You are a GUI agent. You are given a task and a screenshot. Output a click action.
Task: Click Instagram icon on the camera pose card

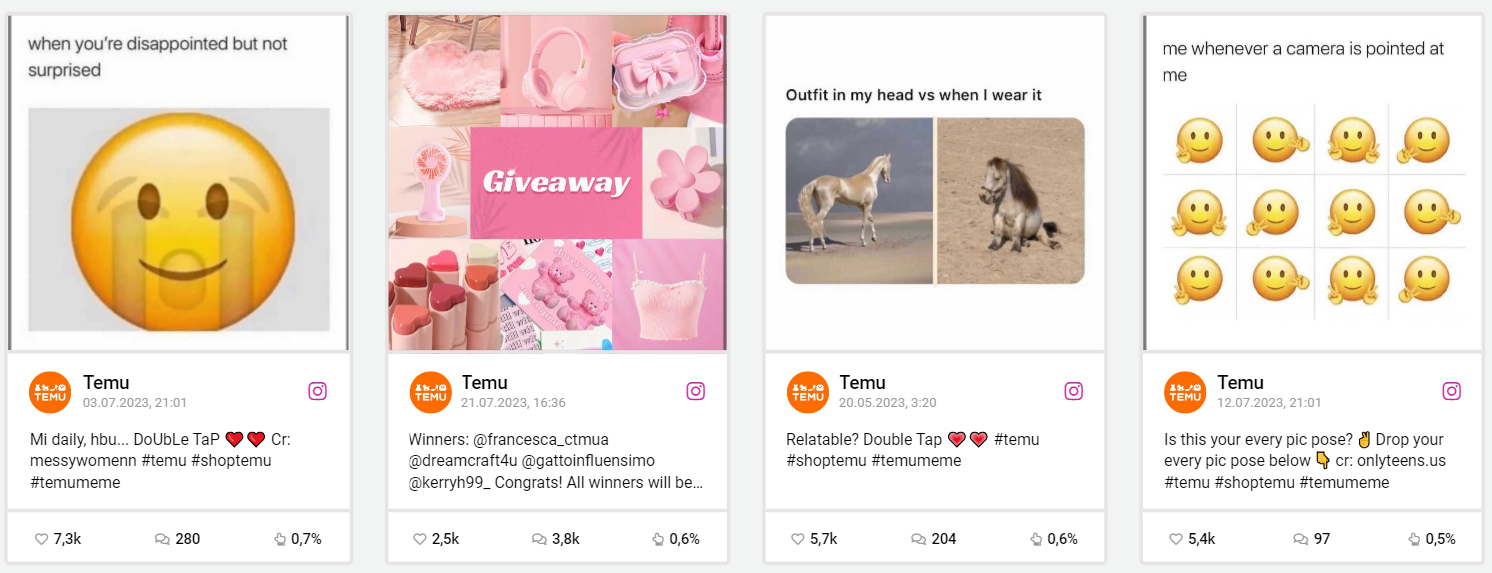(x=1451, y=391)
